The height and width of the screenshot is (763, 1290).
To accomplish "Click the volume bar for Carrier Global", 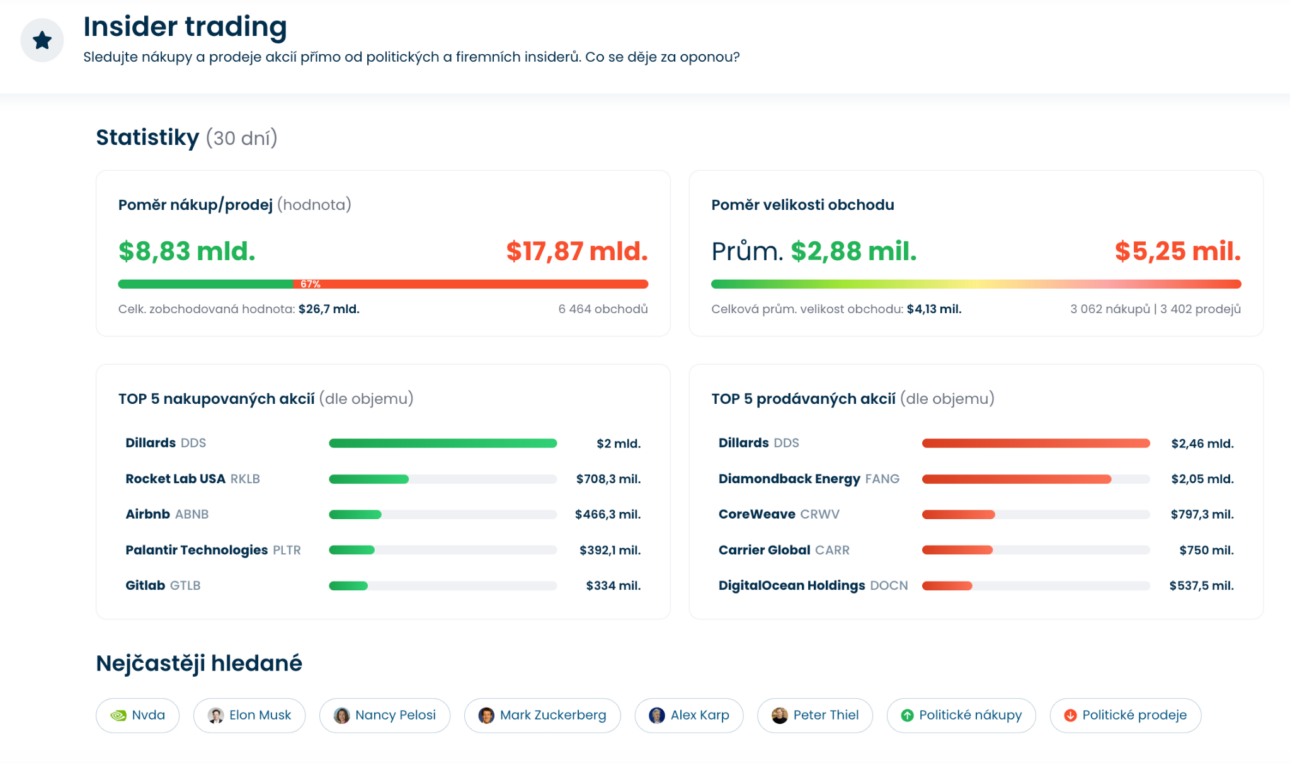I will 1036,550.
